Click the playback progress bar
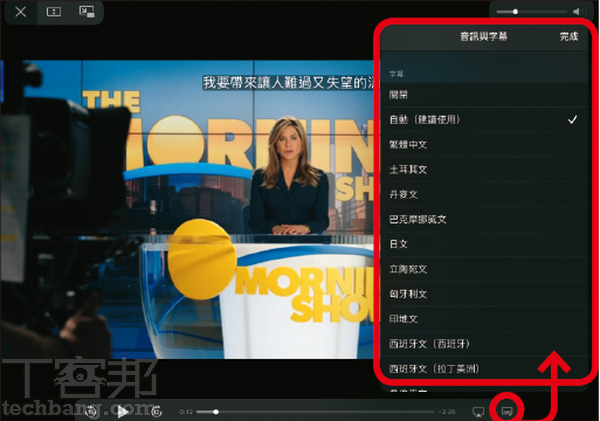Screen dimensions: 600x421 click(x=316, y=412)
